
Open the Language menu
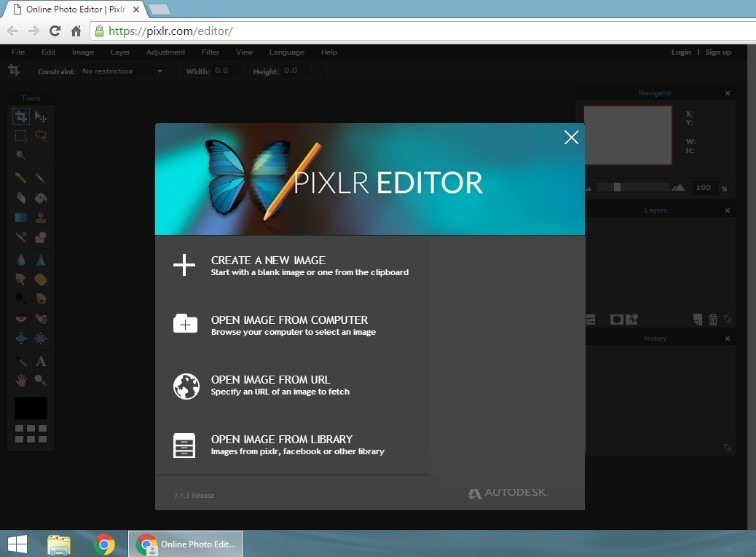(x=287, y=52)
